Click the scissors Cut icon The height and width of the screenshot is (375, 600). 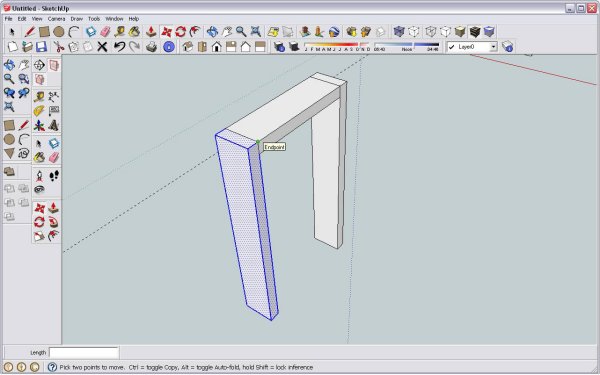click(59, 47)
